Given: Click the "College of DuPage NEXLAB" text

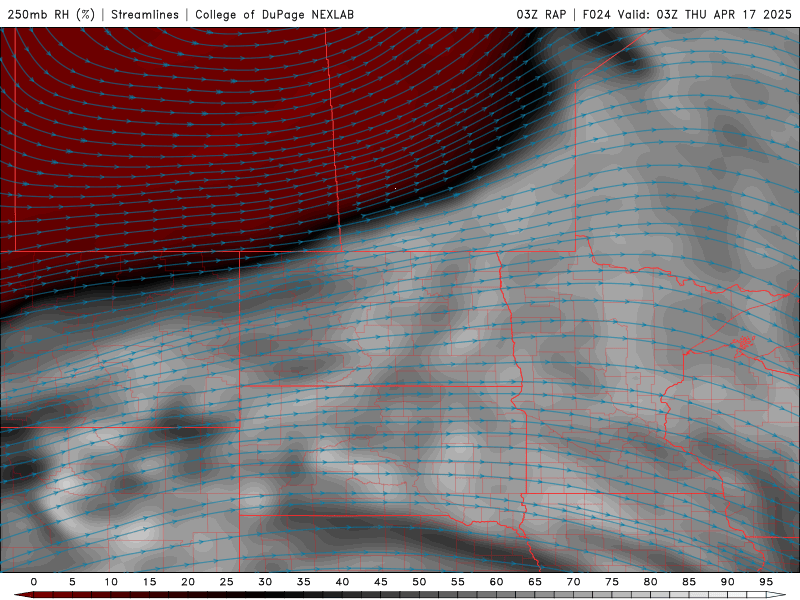Looking at the screenshot, I should 274,14.
